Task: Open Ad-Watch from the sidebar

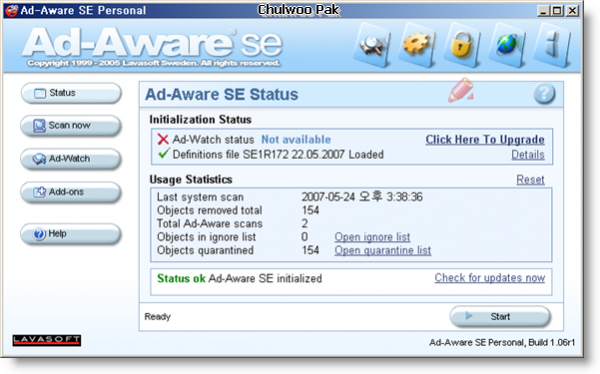Action: click(x=71, y=159)
